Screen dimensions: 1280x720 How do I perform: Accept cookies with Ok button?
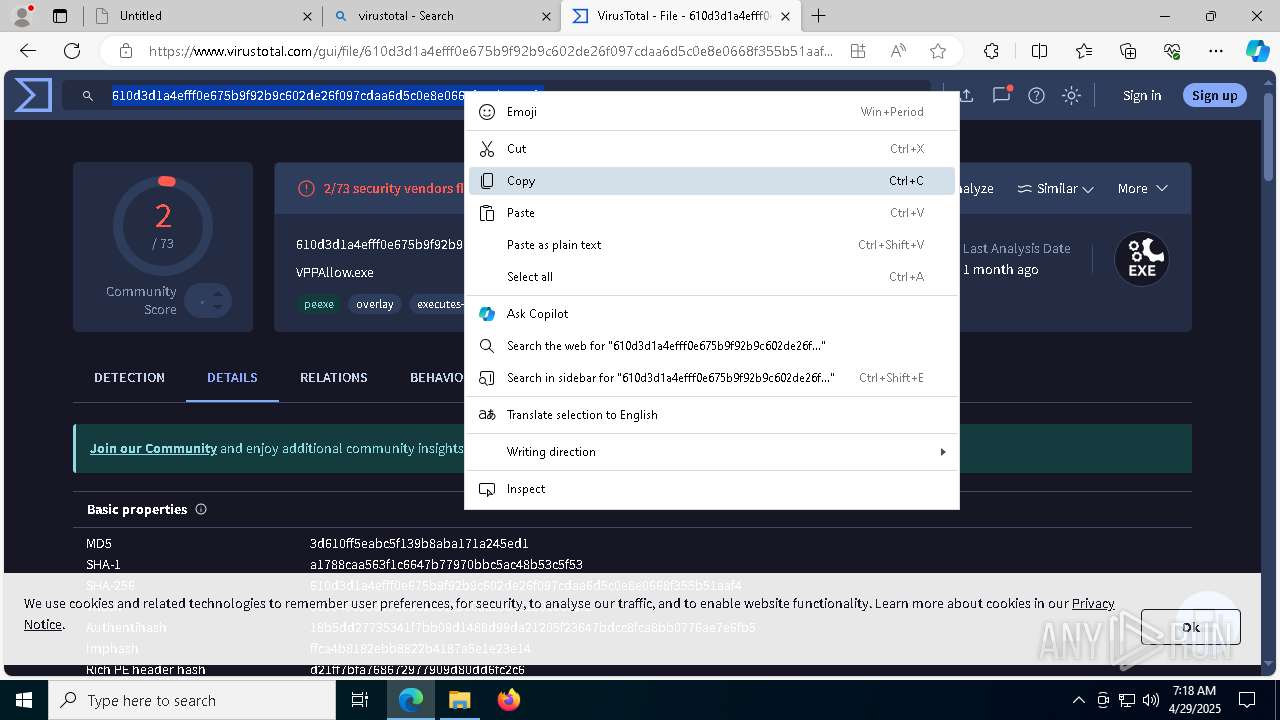(1190, 627)
